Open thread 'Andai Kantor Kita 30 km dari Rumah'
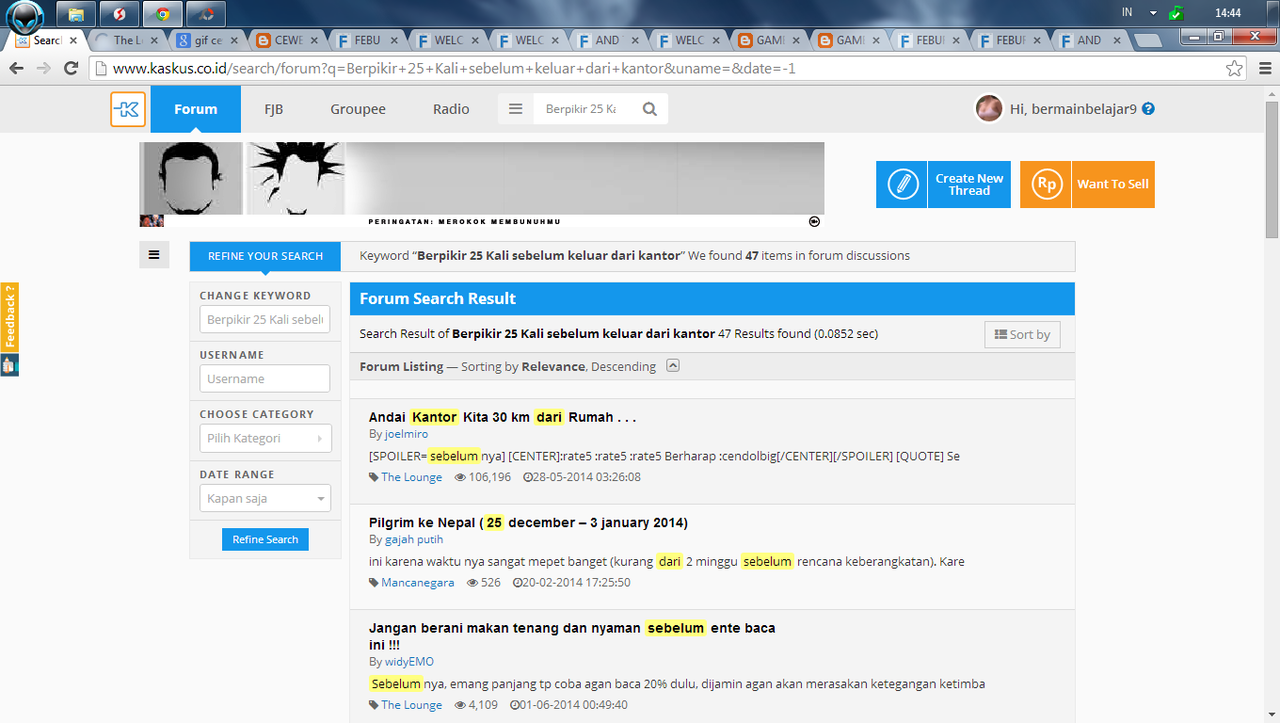 [502, 417]
